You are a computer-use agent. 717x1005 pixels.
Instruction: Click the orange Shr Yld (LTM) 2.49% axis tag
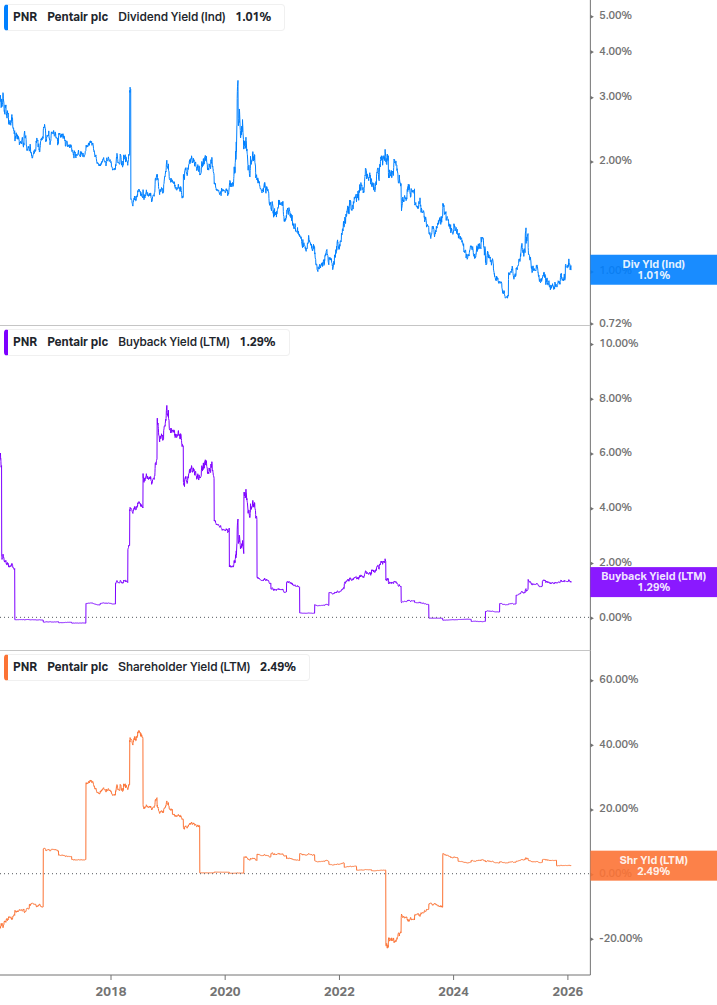point(654,866)
